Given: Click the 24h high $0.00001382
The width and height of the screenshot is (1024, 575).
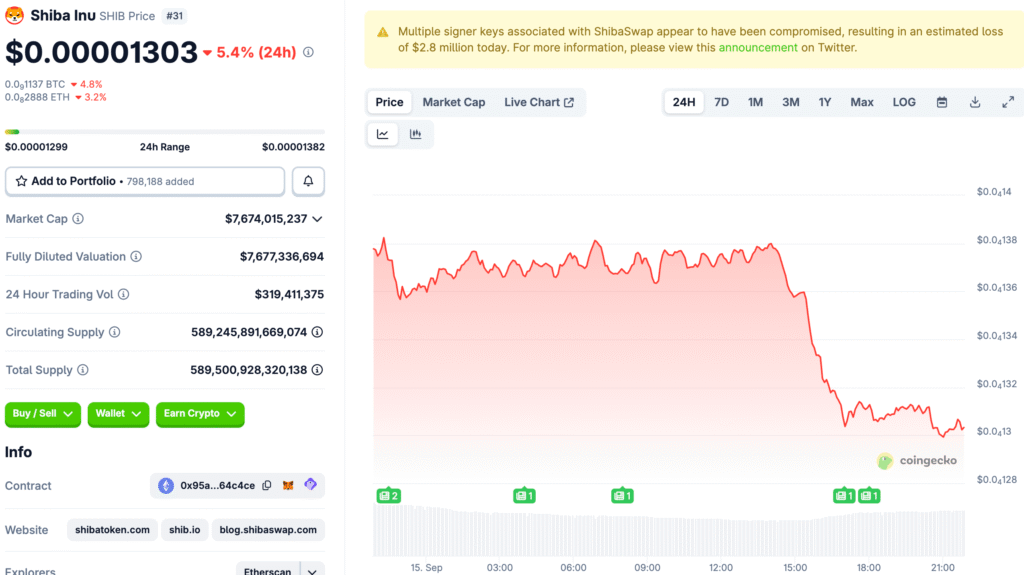Looking at the screenshot, I should (293, 147).
